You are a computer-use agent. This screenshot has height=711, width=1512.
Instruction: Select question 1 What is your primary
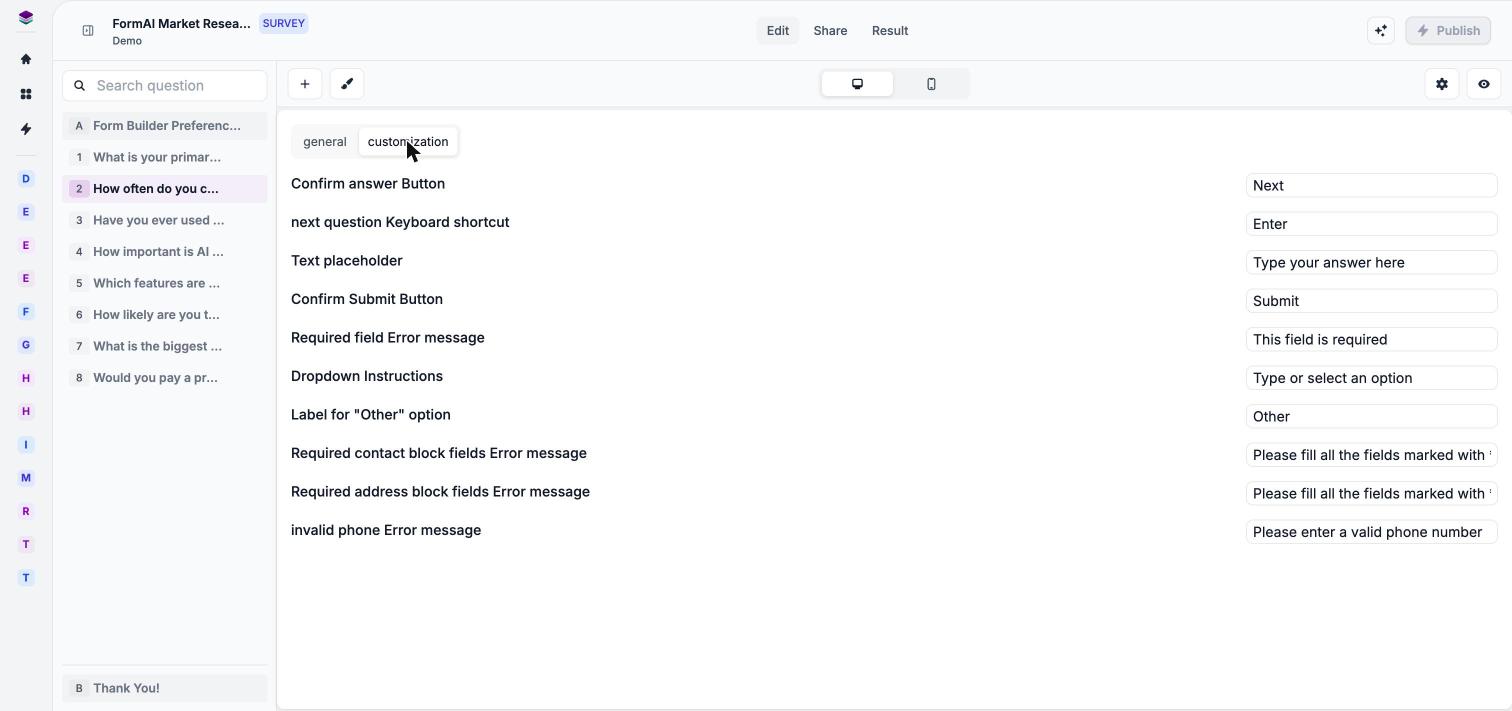point(165,157)
